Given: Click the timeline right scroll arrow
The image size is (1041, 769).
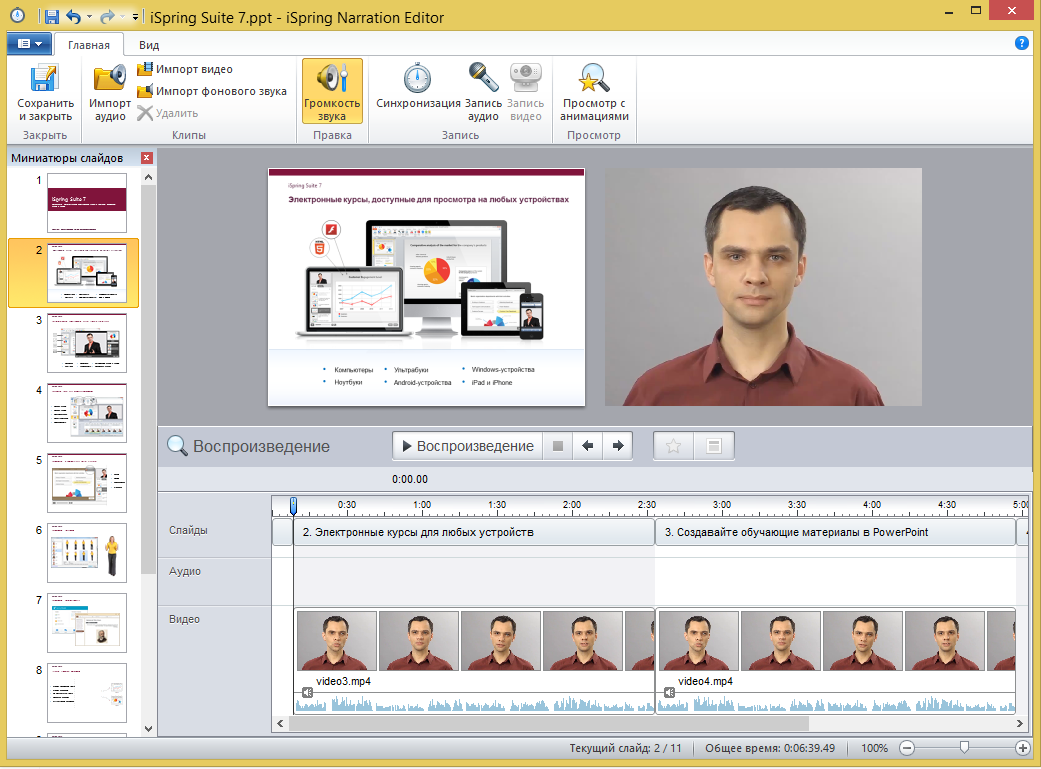Looking at the screenshot, I should point(1020,723).
